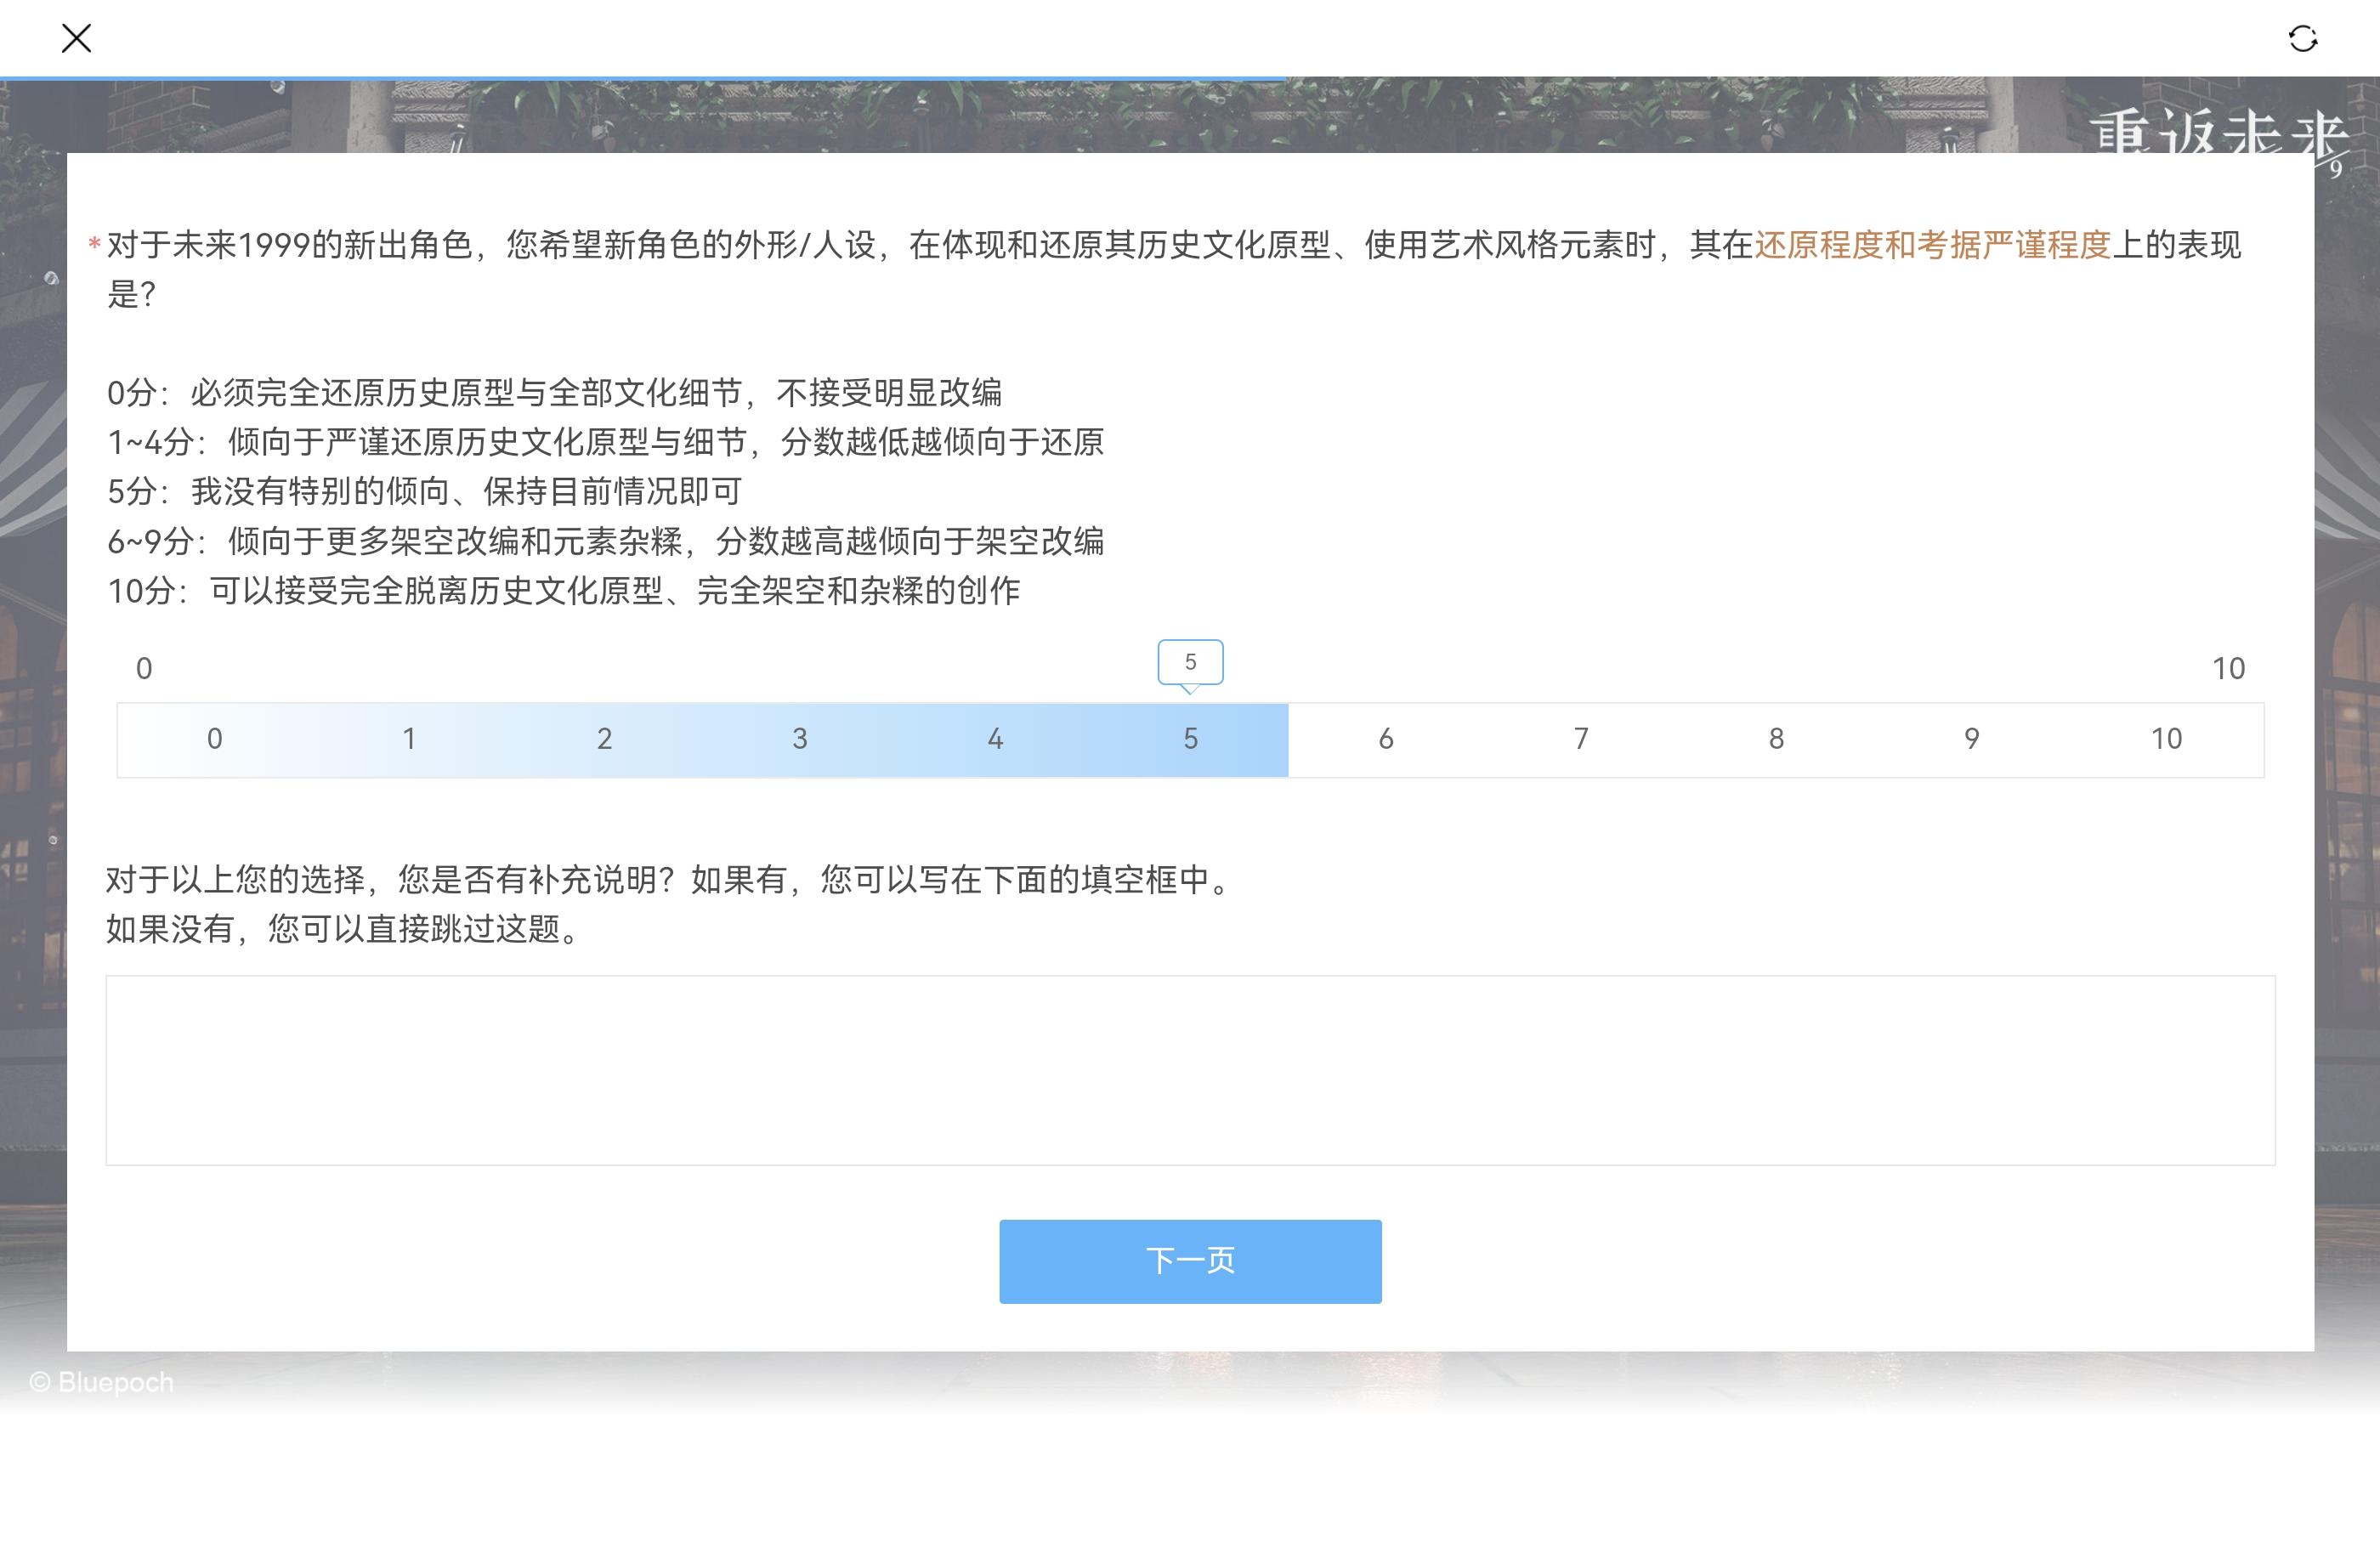Click the highlighted 还原程度和考据严谨程度 text

1932,245
